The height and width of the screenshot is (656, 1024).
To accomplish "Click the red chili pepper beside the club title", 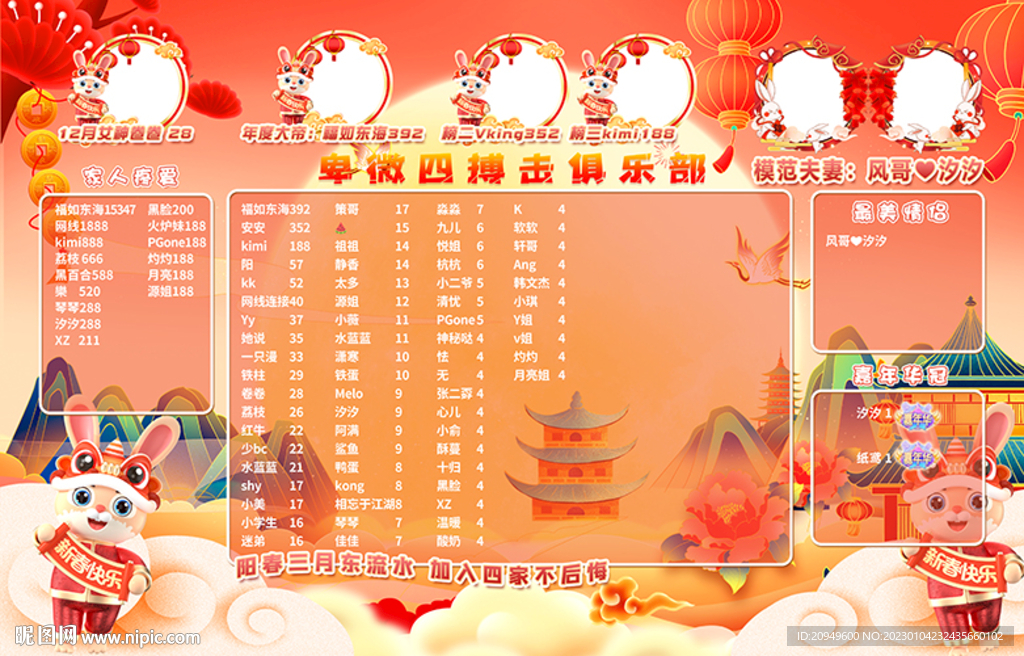I will click(723, 162).
